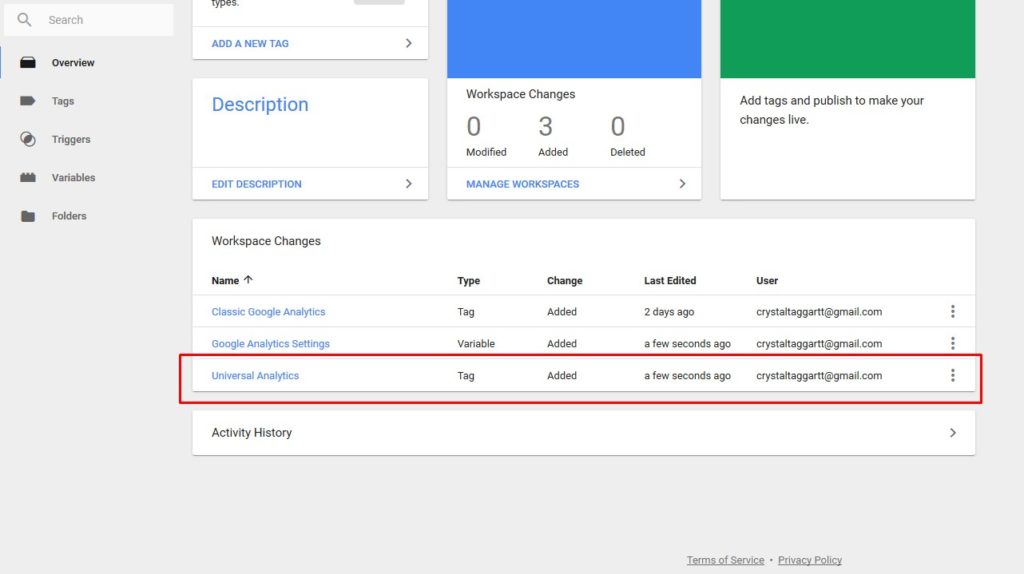Click chevron next to ADD A NEW TAG

[x=409, y=43]
